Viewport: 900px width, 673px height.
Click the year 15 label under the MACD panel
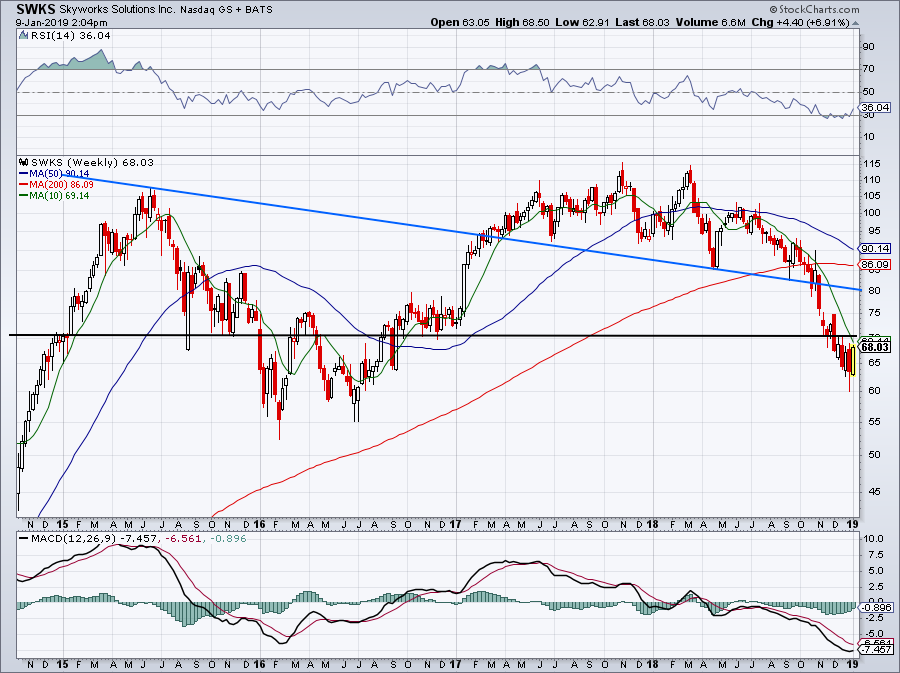click(x=63, y=665)
